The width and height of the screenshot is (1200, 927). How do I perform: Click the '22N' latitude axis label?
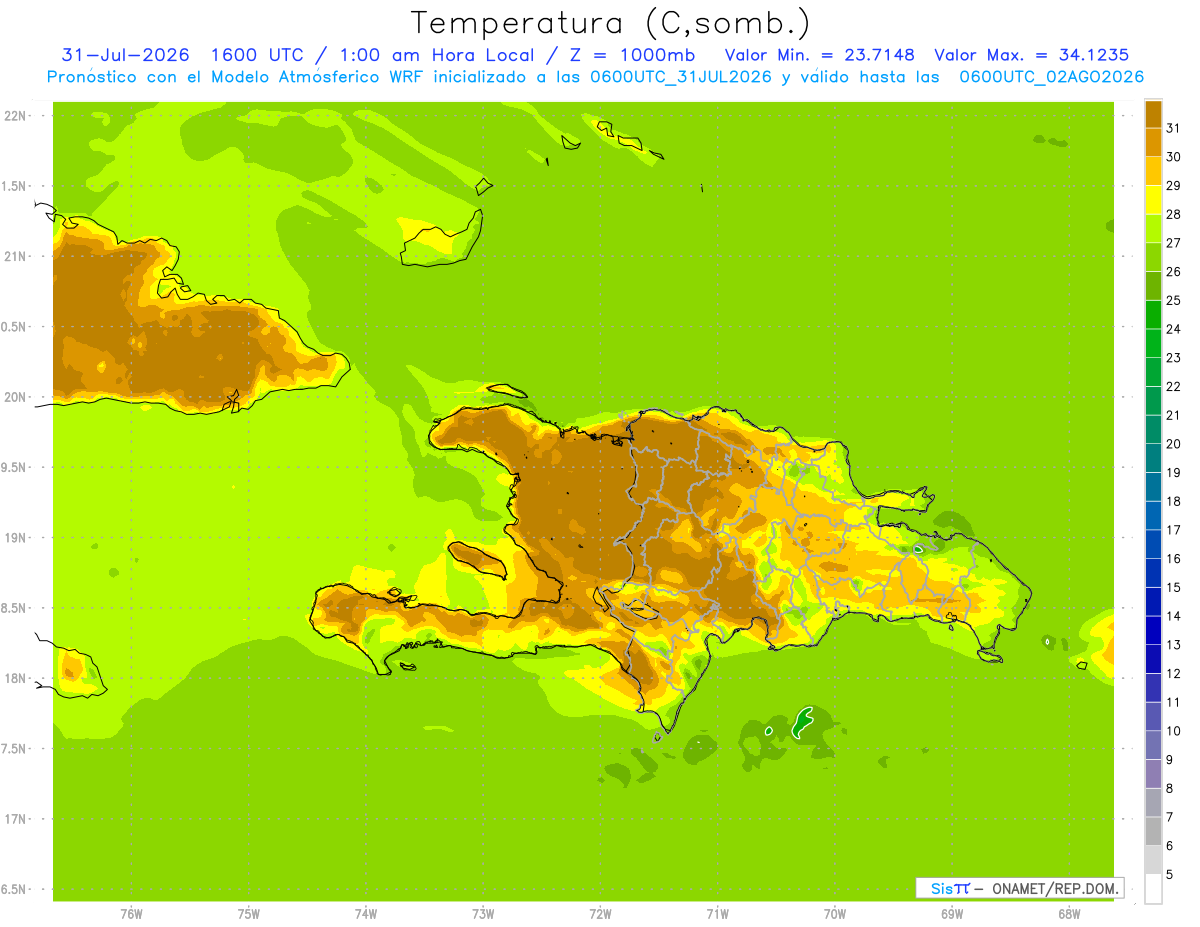point(15,115)
